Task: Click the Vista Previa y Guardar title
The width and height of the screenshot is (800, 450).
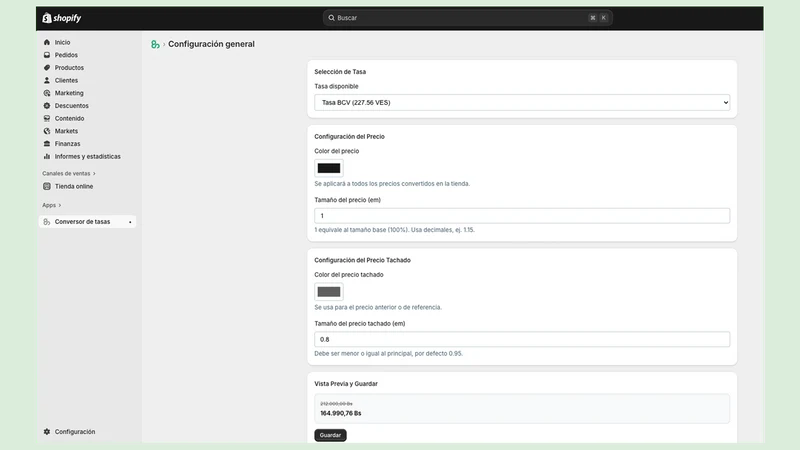Action: (346, 384)
